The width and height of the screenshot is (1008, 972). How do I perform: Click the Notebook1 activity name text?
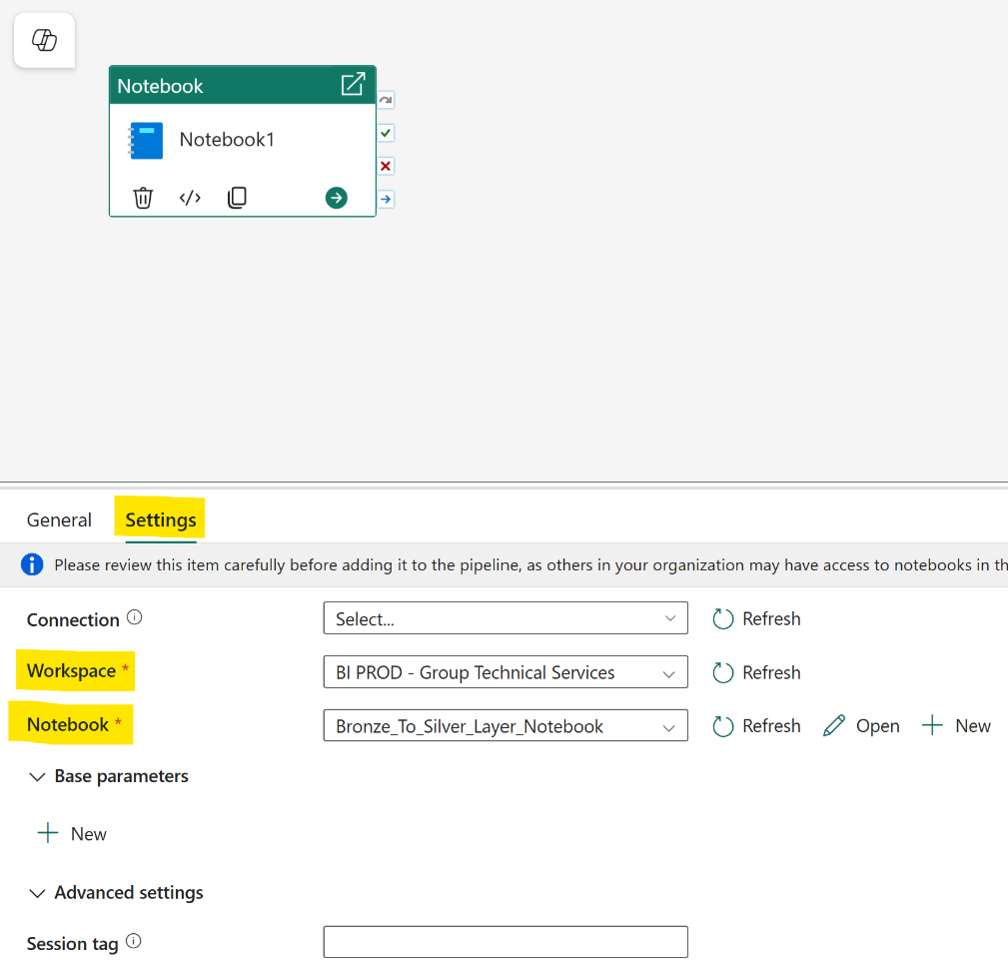(227, 140)
